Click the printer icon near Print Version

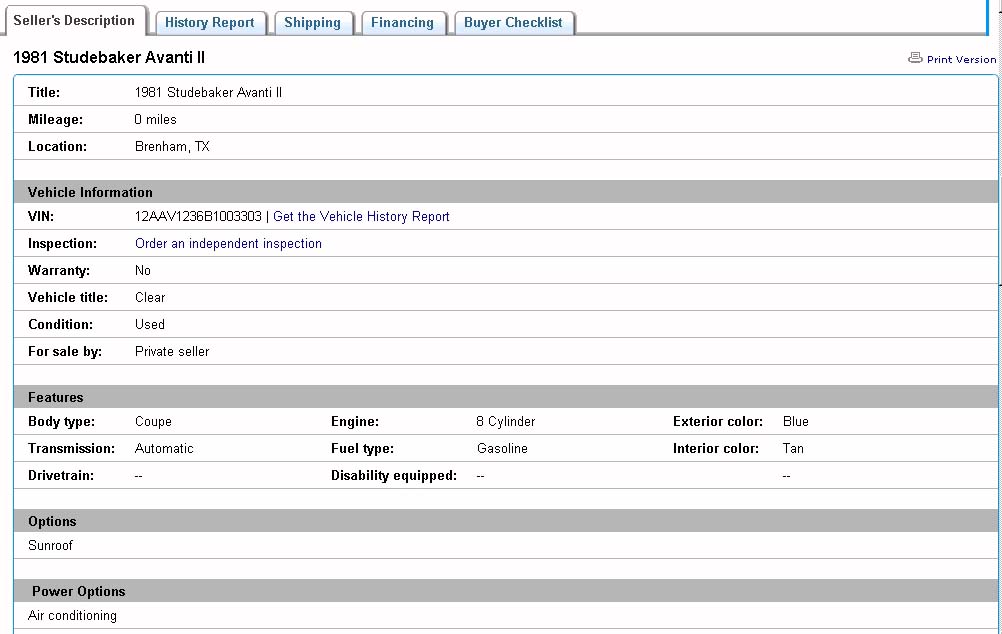click(x=914, y=58)
